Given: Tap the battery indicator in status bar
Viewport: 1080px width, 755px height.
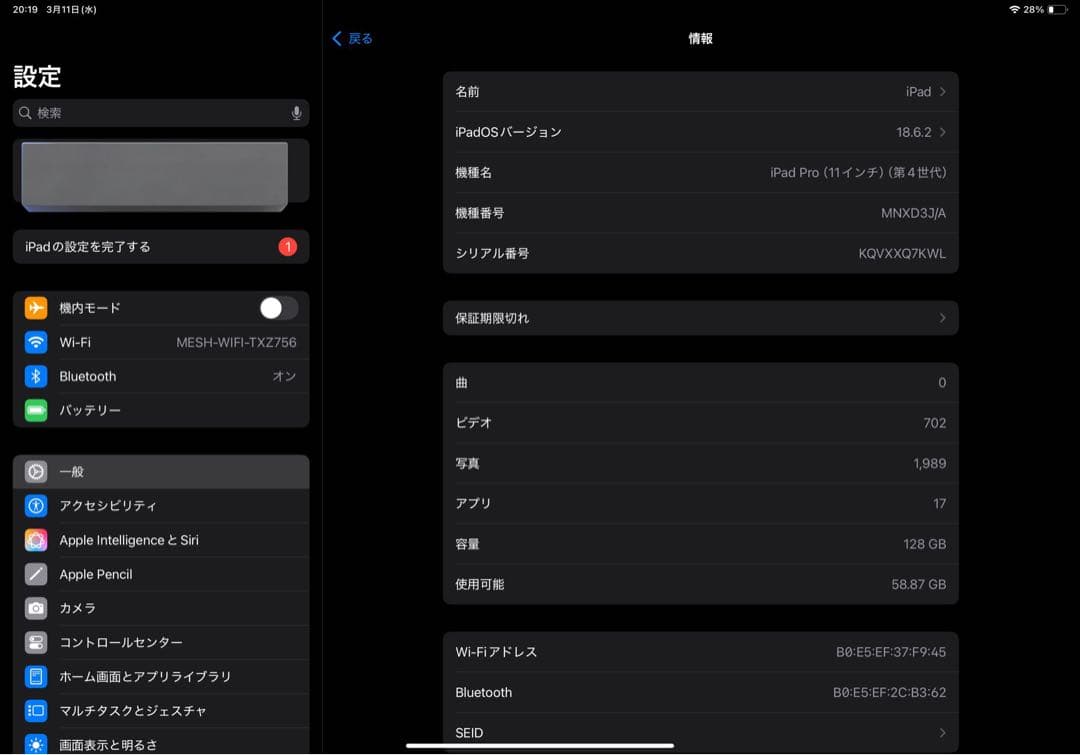Looking at the screenshot, I should tap(1057, 10).
